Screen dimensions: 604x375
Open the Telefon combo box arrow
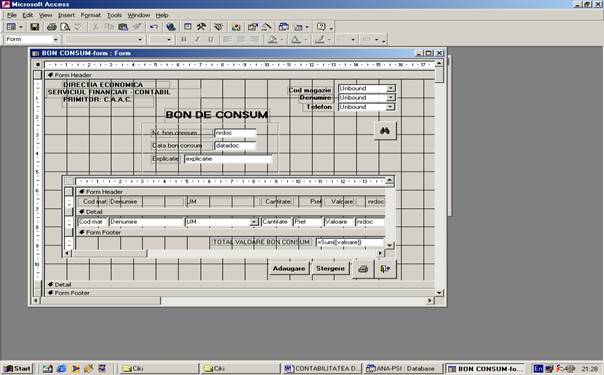click(x=391, y=107)
